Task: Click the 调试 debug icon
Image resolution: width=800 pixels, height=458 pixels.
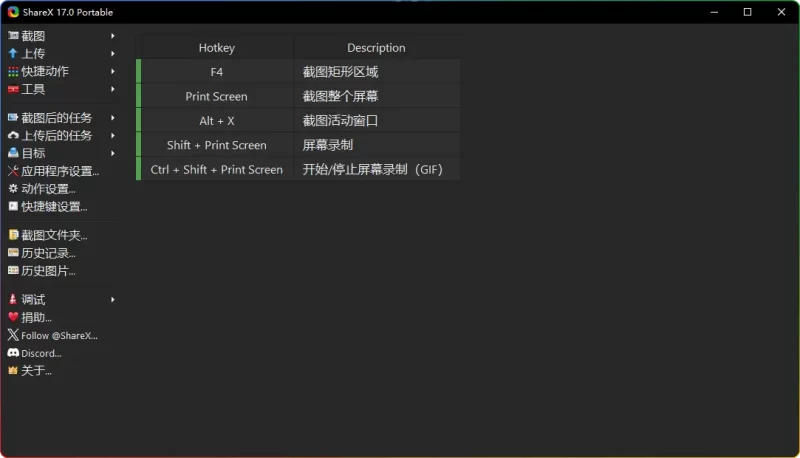Action: pos(13,299)
